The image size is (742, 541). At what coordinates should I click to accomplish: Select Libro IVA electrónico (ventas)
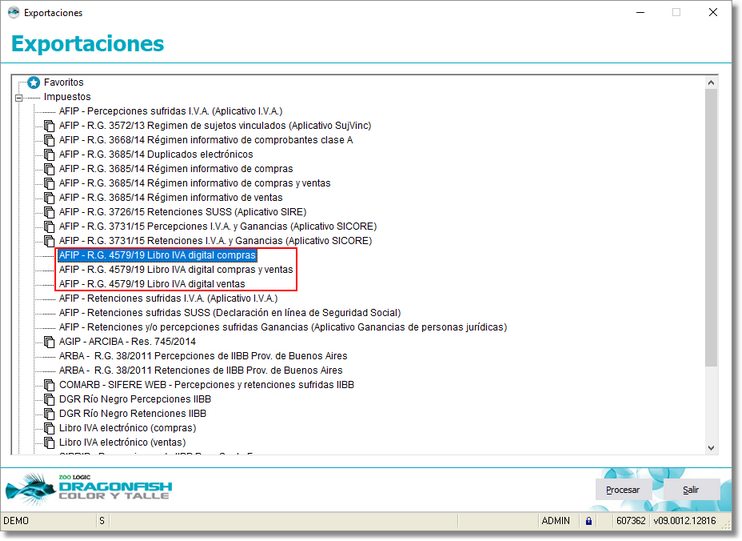122,443
